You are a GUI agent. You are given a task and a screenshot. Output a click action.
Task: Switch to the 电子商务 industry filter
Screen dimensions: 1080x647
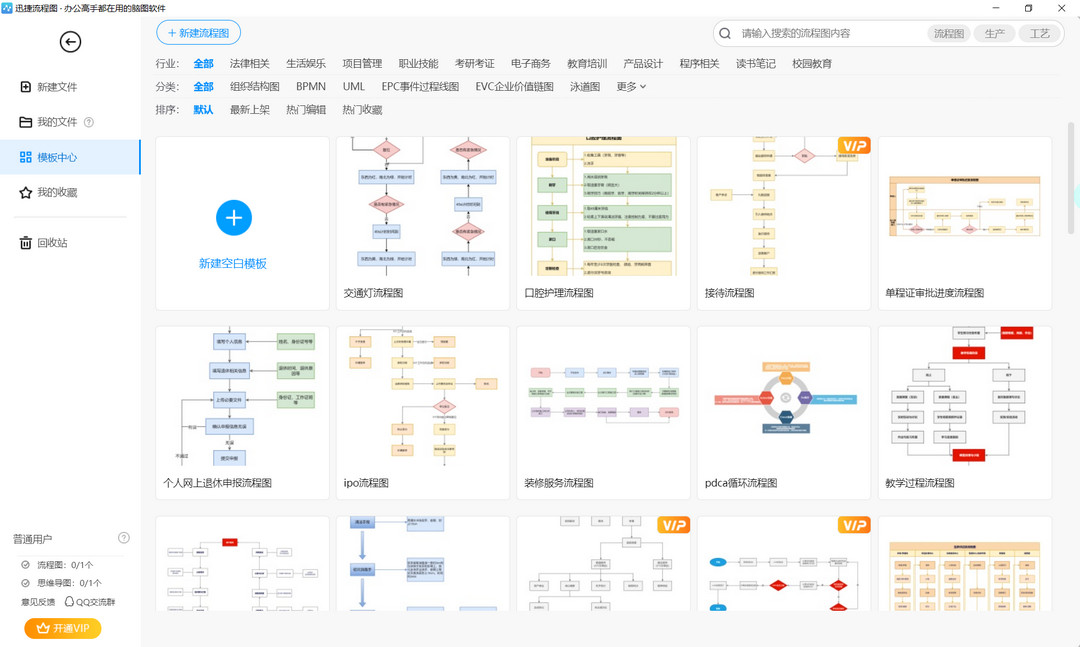click(530, 62)
